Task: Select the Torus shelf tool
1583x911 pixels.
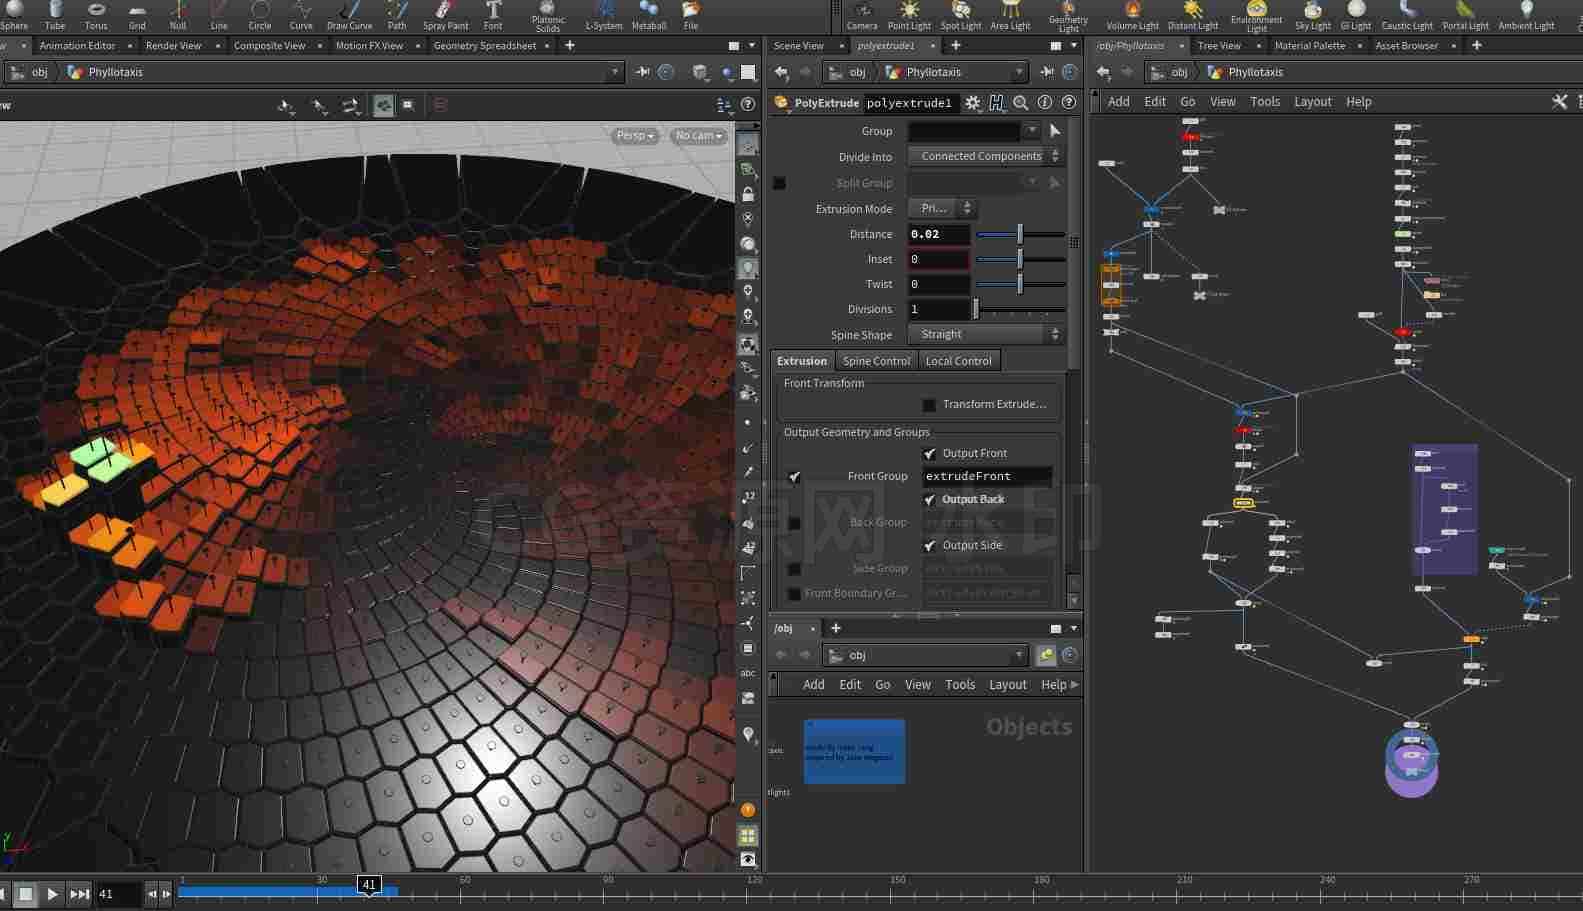Action: click(96, 15)
